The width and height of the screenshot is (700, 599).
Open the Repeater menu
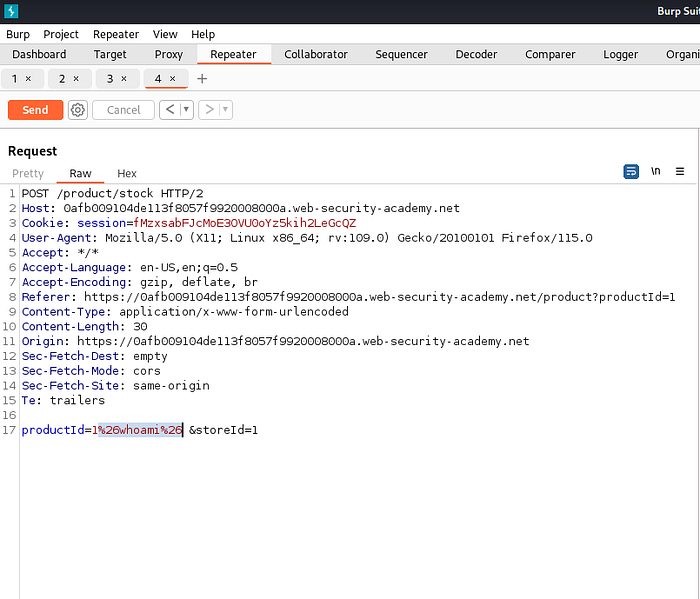tap(116, 34)
